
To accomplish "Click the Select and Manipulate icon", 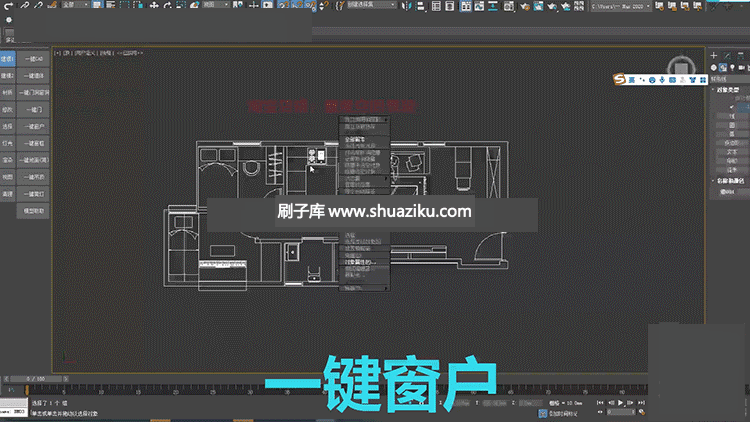I will point(254,5).
